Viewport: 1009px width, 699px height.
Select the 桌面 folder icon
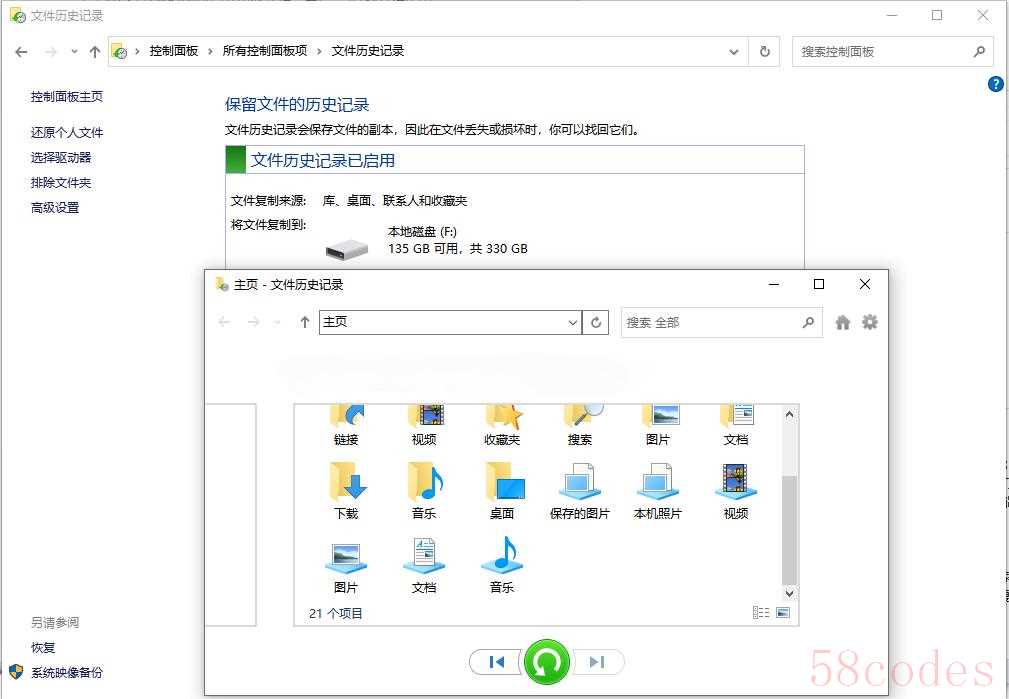[x=503, y=490]
